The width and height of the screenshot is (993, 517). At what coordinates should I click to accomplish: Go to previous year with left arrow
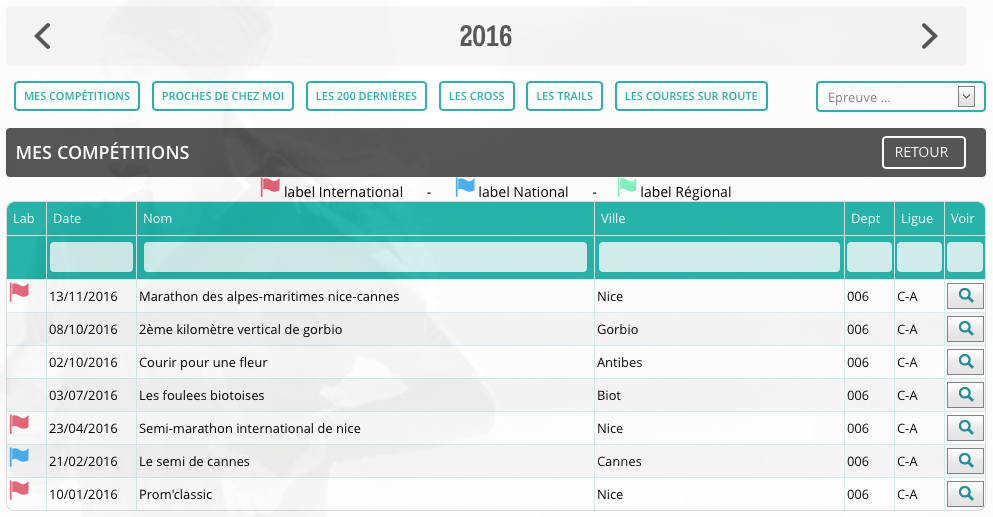tap(42, 37)
